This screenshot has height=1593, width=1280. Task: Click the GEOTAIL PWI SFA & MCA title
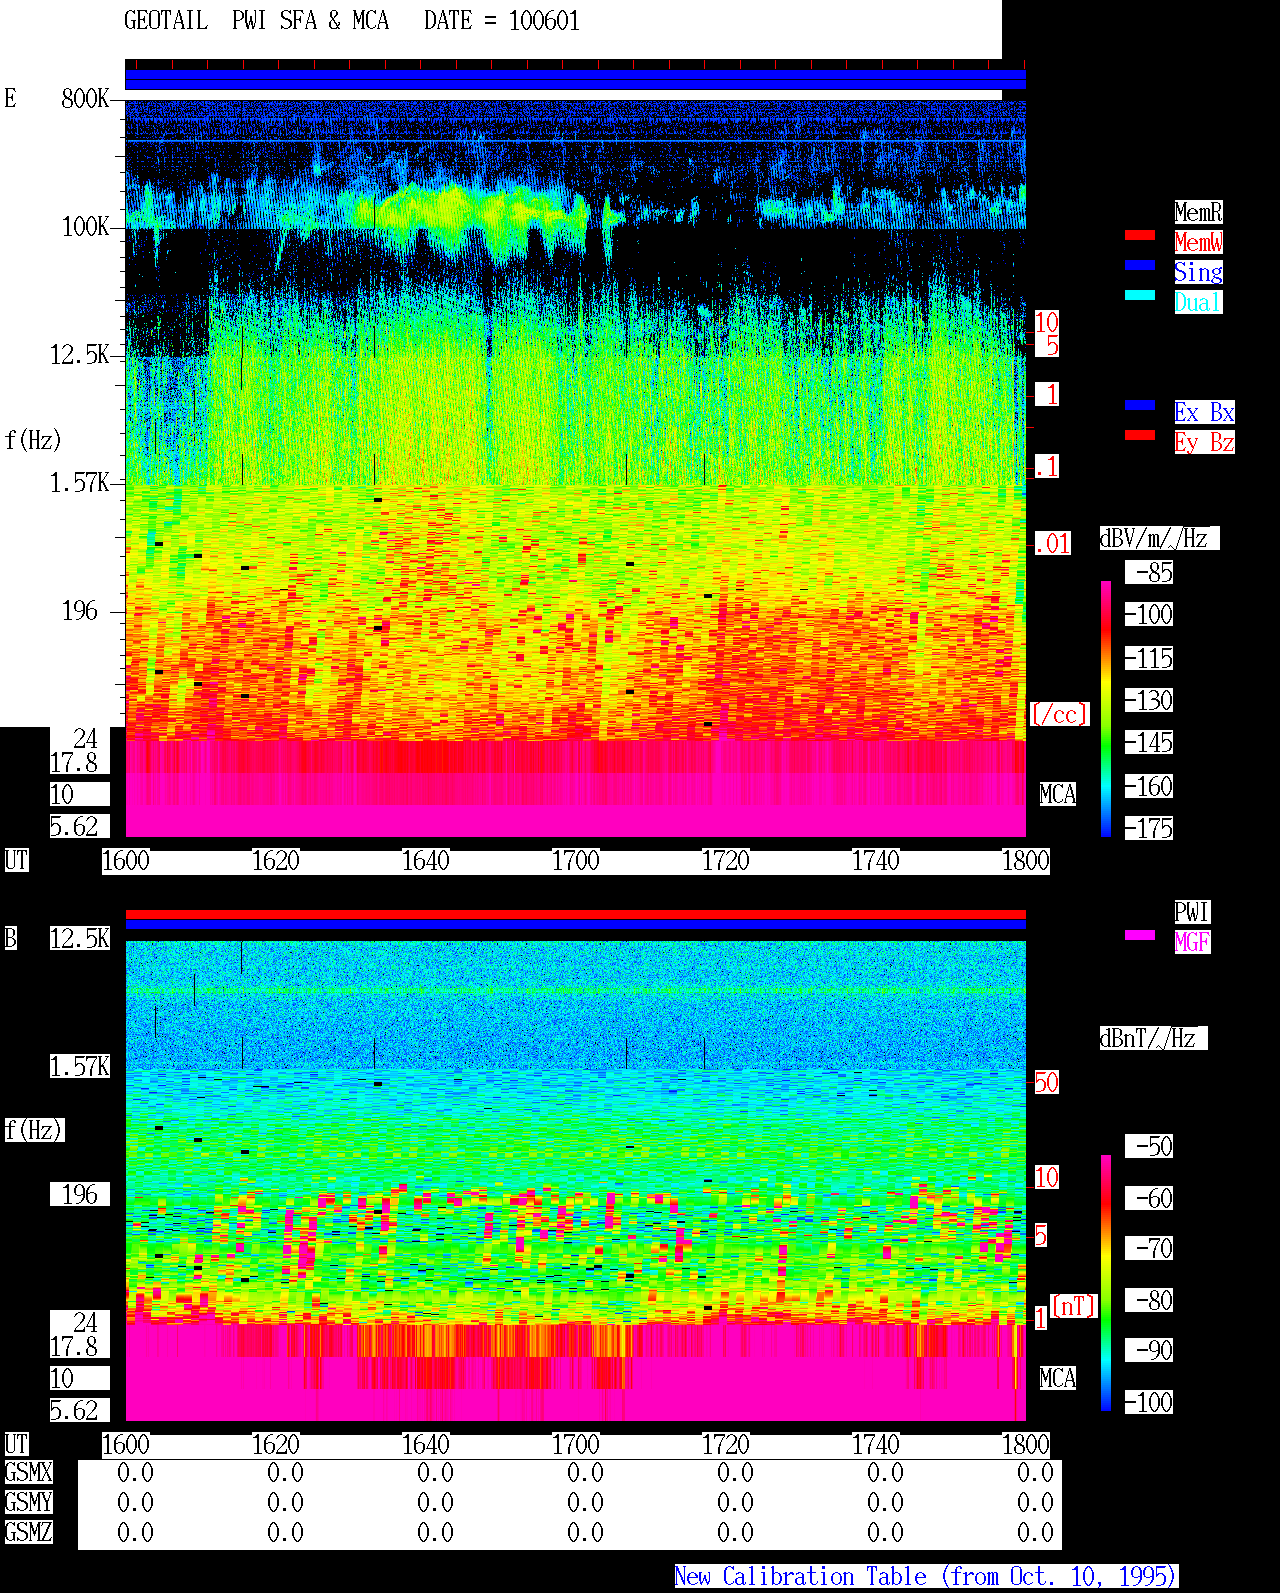pos(256,21)
